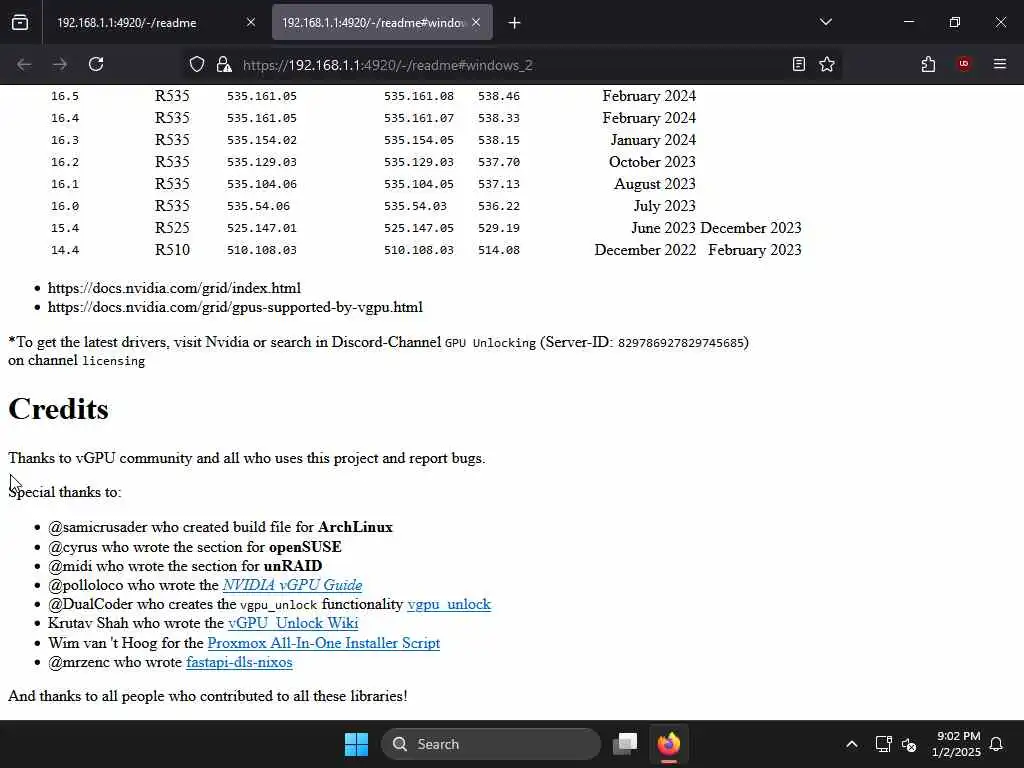This screenshot has width=1024, height=768.
Task: Open the Firefox View tab list icon
Action: click(x=20, y=22)
